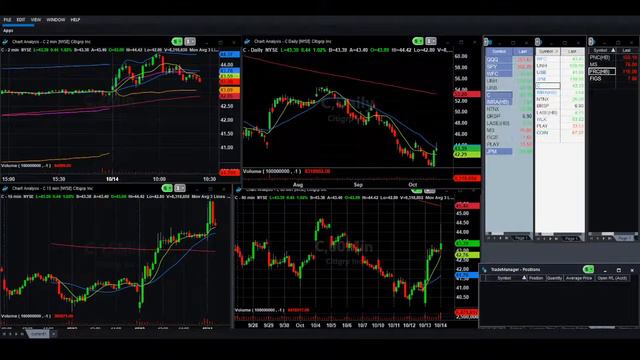Select FIGS row in dark watchlist
The height and width of the screenshot is (360, 640).
point(613,78)
